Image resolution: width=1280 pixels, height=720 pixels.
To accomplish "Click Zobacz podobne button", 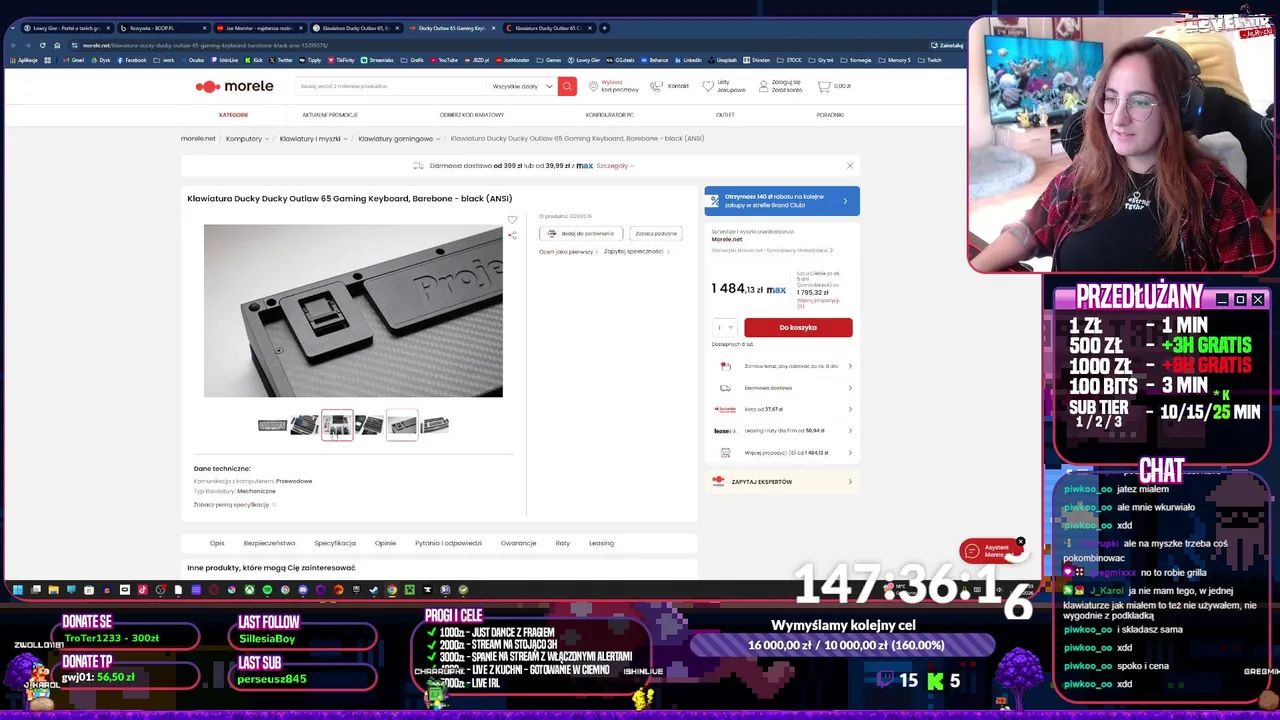I will point(656,234).
